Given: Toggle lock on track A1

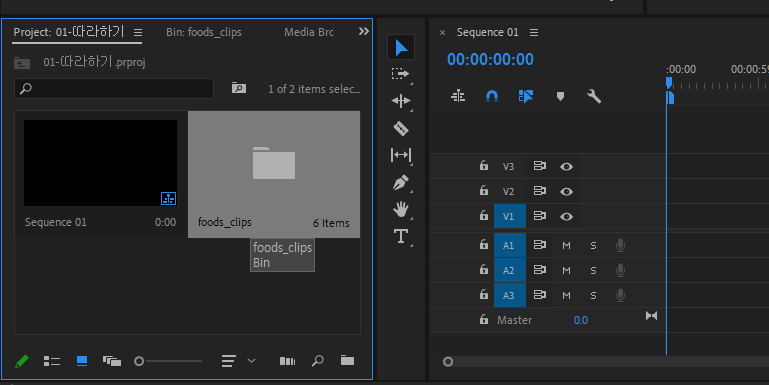Looking at the screenshot, I should [484, 245].
